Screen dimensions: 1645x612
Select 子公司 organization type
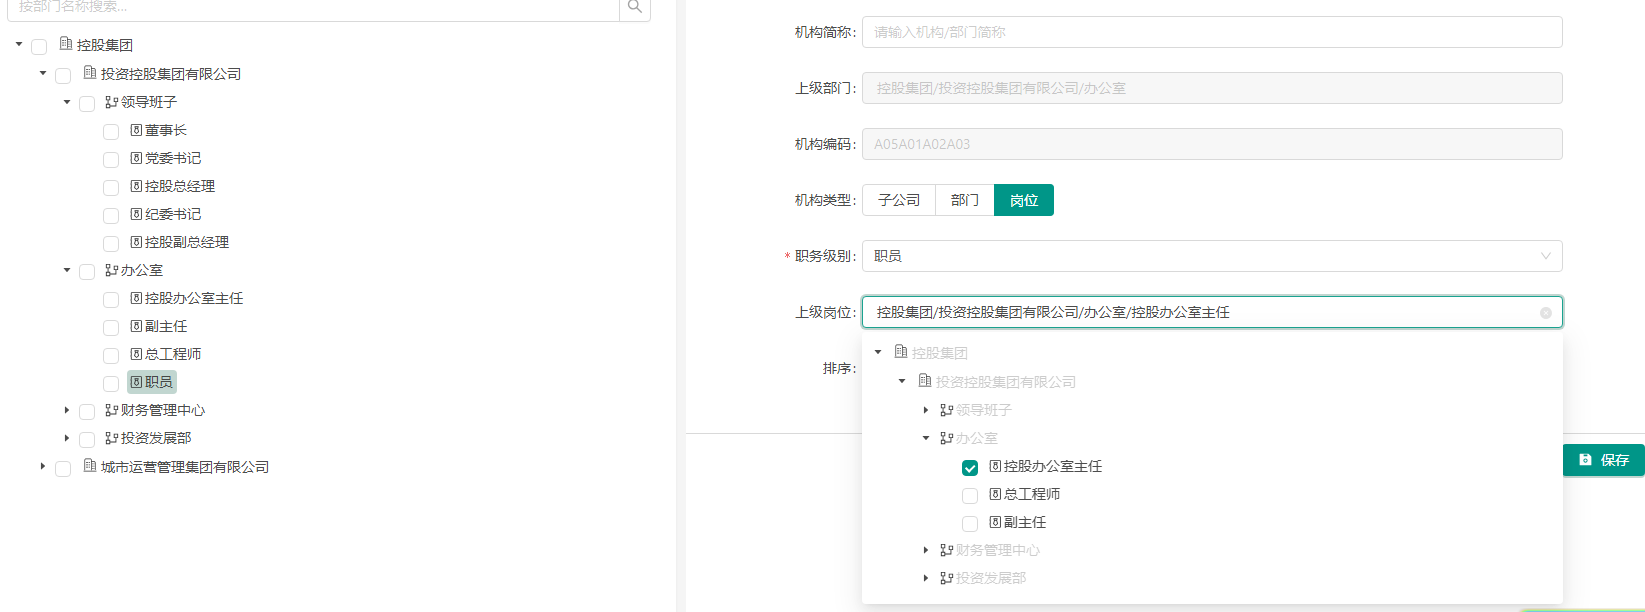tap(898, 200)
